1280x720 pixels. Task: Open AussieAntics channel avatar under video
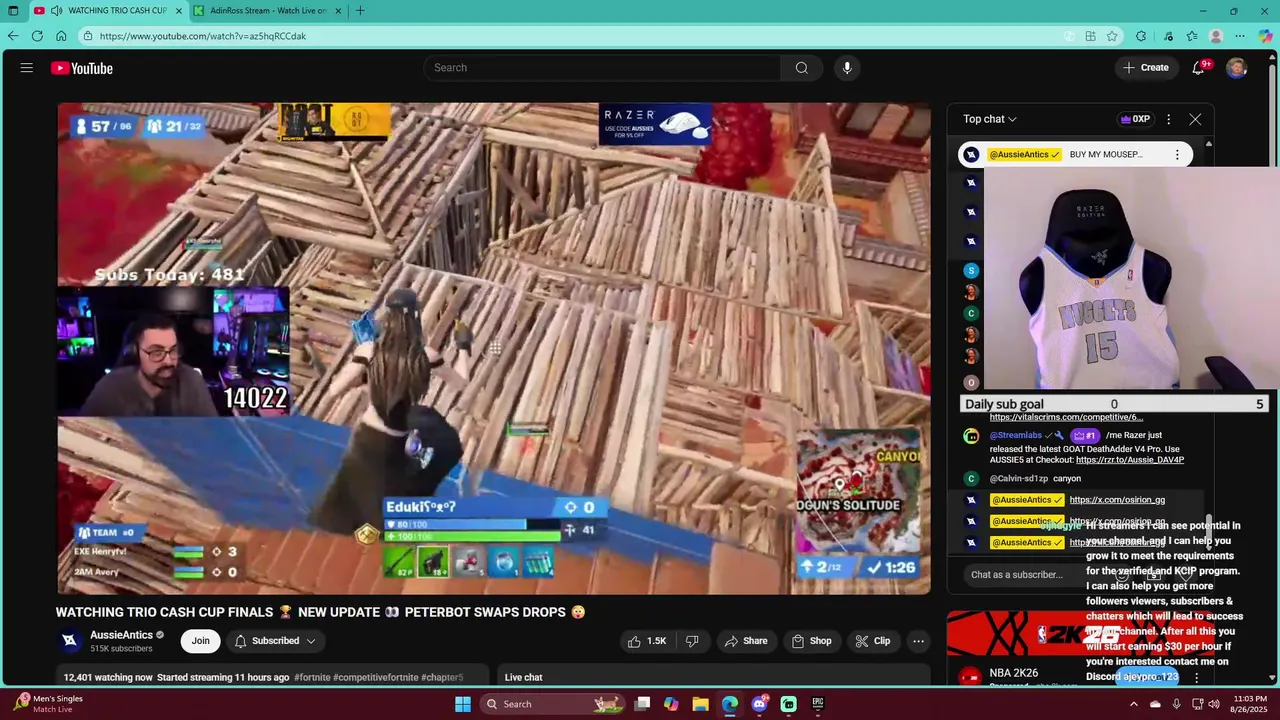(70, 640)
